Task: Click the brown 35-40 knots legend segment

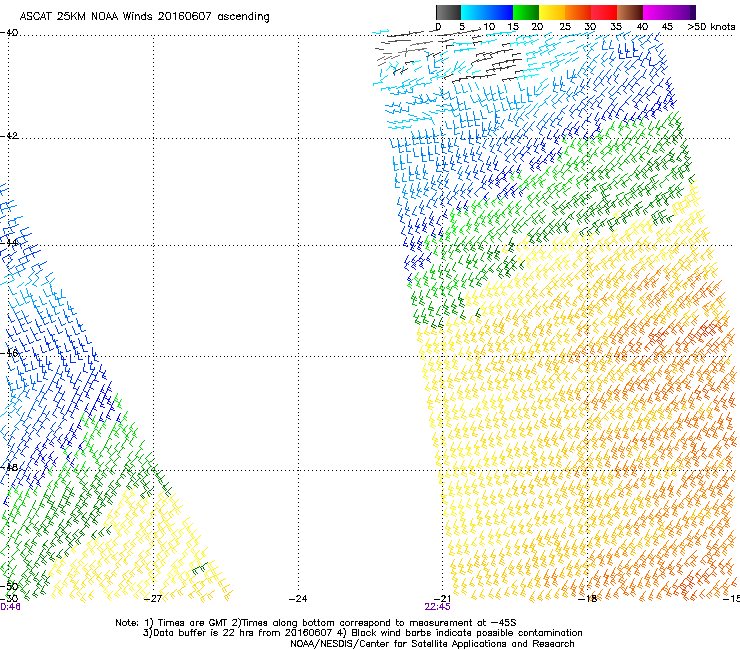Action: (x=630, y=12)
